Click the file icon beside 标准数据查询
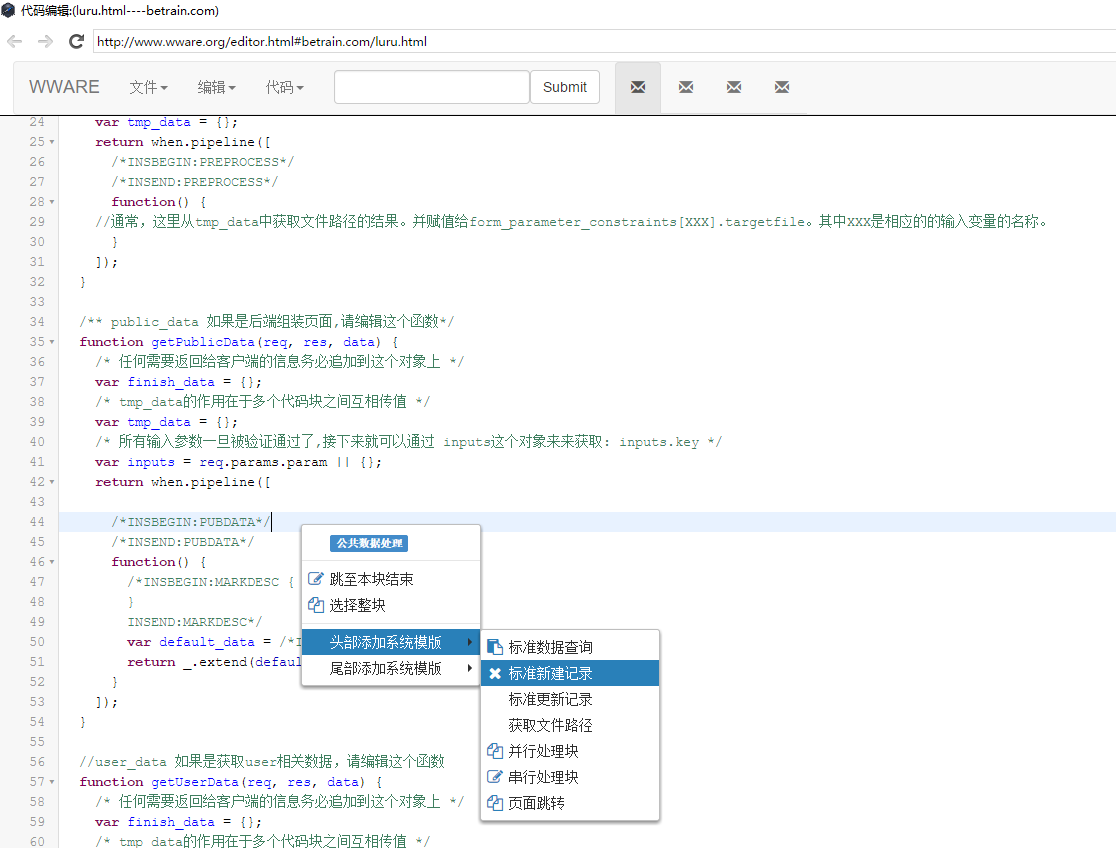The image size is (1116, 848). coord(495,647)
